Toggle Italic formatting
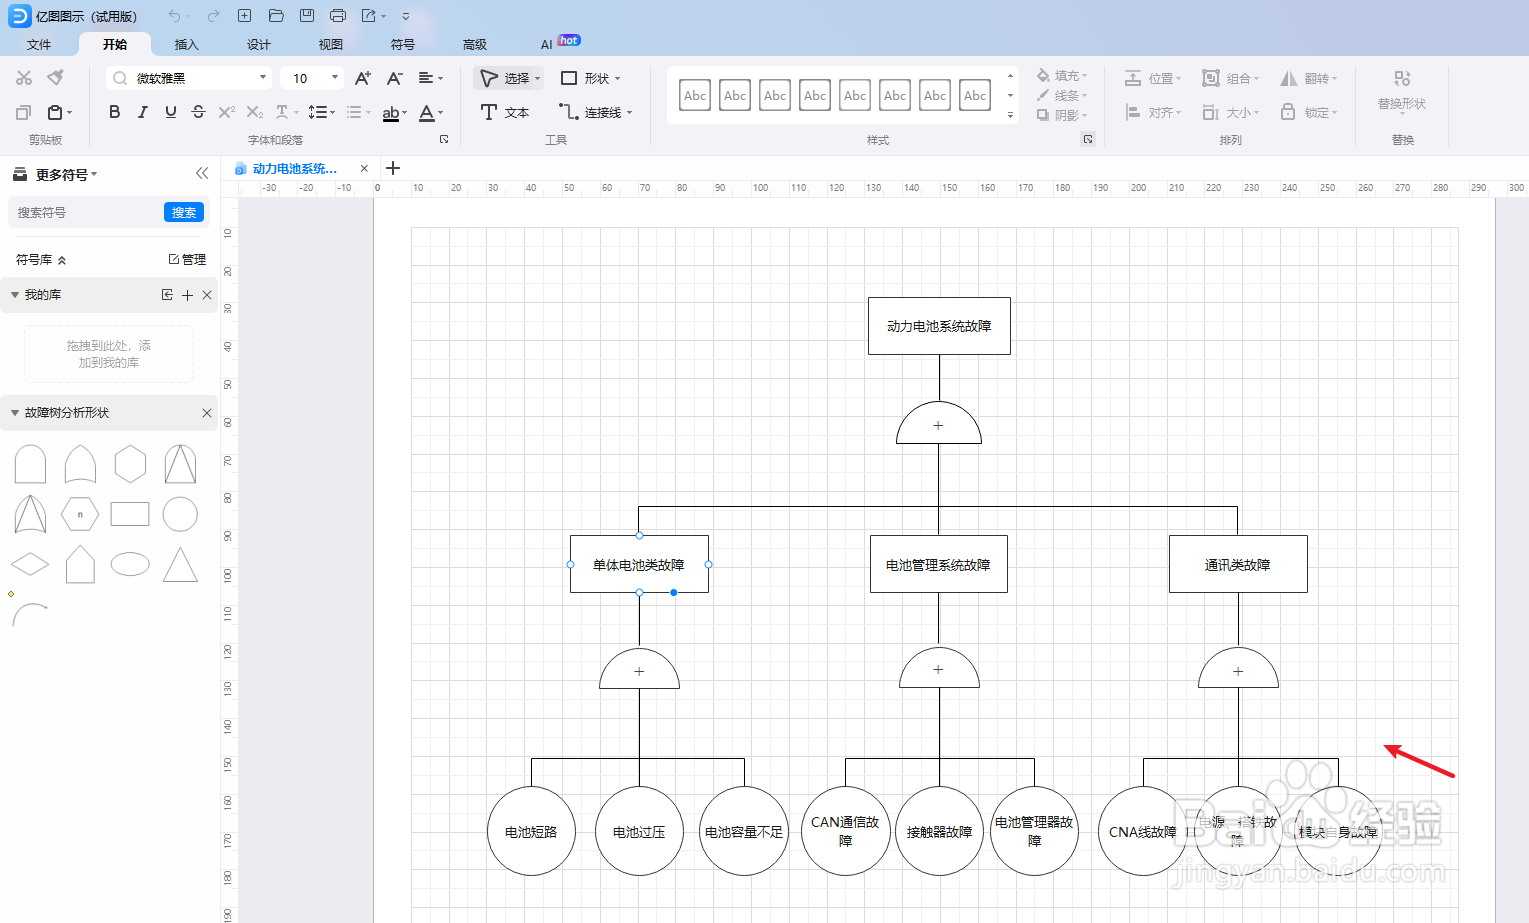Image resolution: width=1529 pixels, height=923 pixels. pos(142,112)
